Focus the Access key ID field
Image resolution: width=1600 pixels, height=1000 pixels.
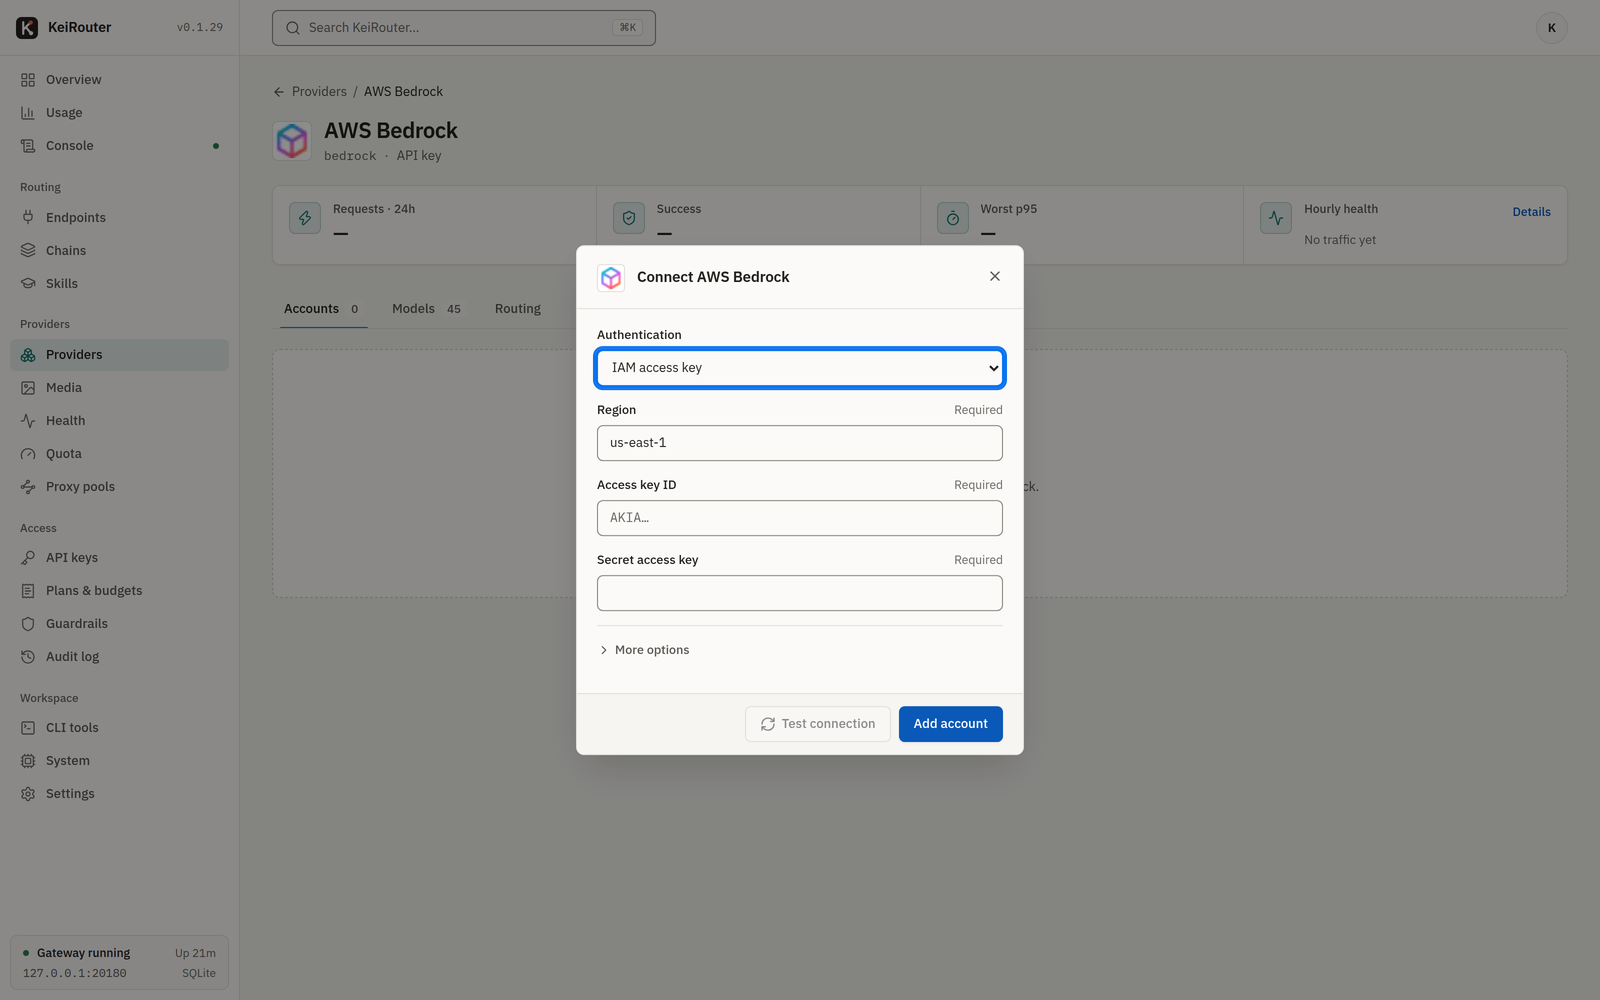[800, 518]
